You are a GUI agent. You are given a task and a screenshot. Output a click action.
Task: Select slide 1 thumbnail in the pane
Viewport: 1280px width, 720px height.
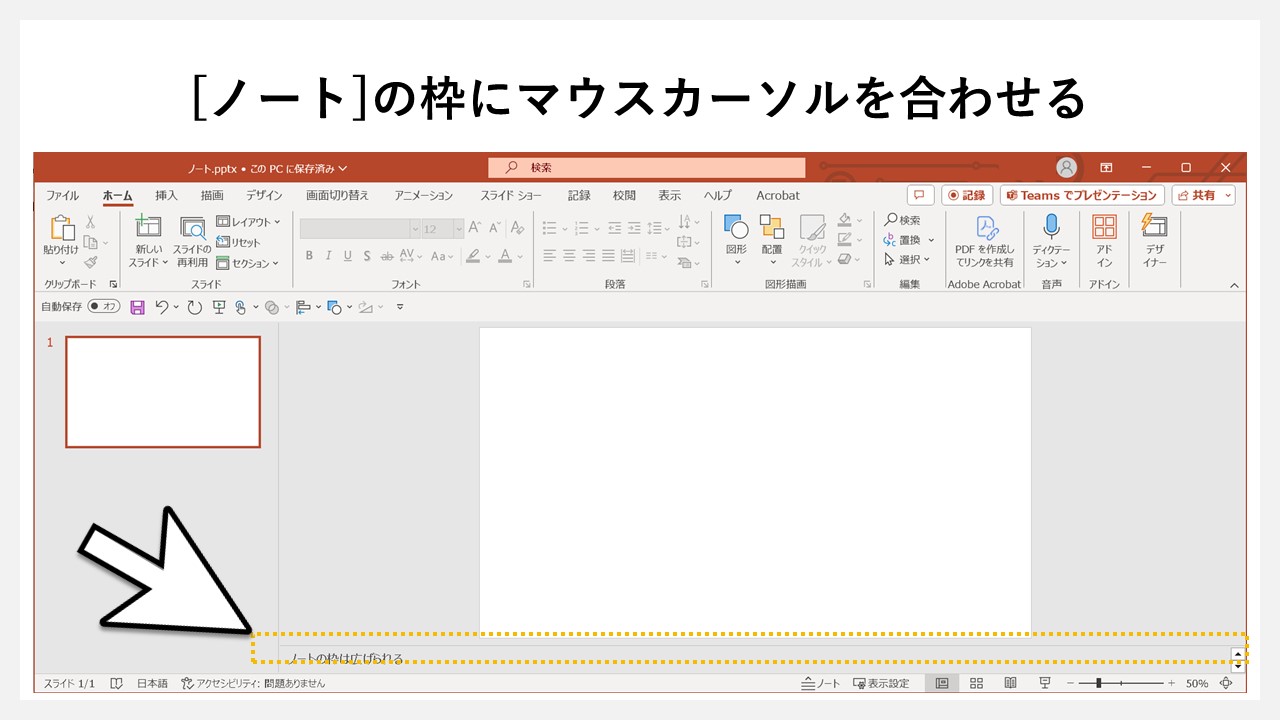point(163,391)
